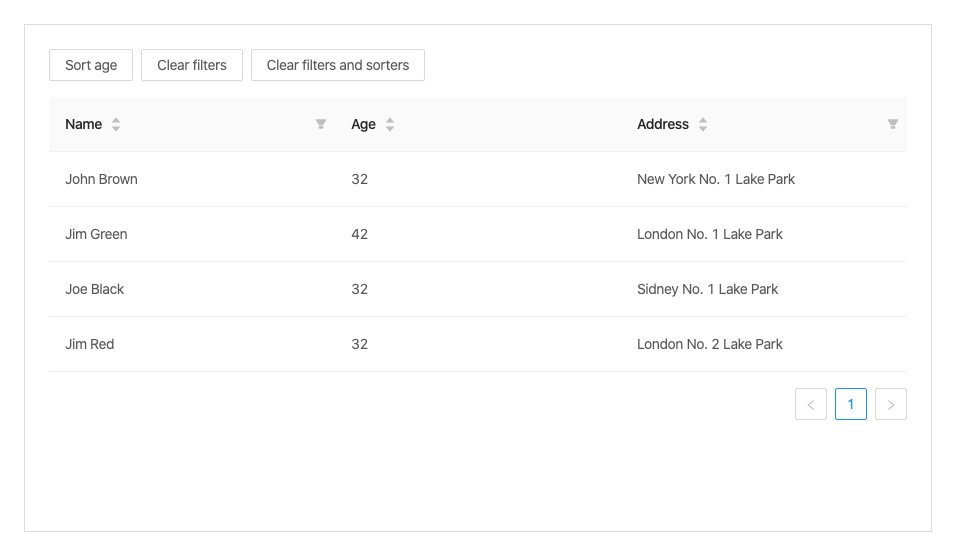Click the Address column sort arrows
The height and width of the screenshot is (556, 956).
tap(703, 125)
